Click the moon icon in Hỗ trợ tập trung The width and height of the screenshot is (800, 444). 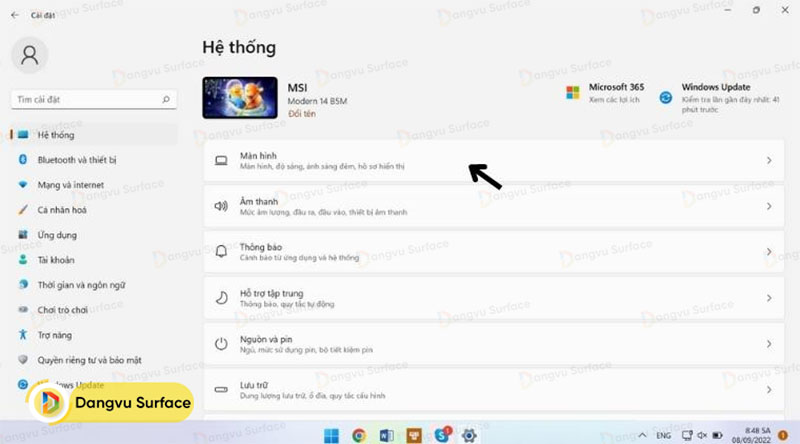[x=221, y=298]
